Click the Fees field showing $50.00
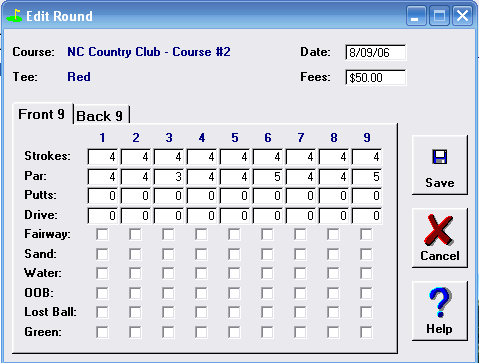Image resolution: width=479 pixels, height=363 pixels. [x=376, y=78]
